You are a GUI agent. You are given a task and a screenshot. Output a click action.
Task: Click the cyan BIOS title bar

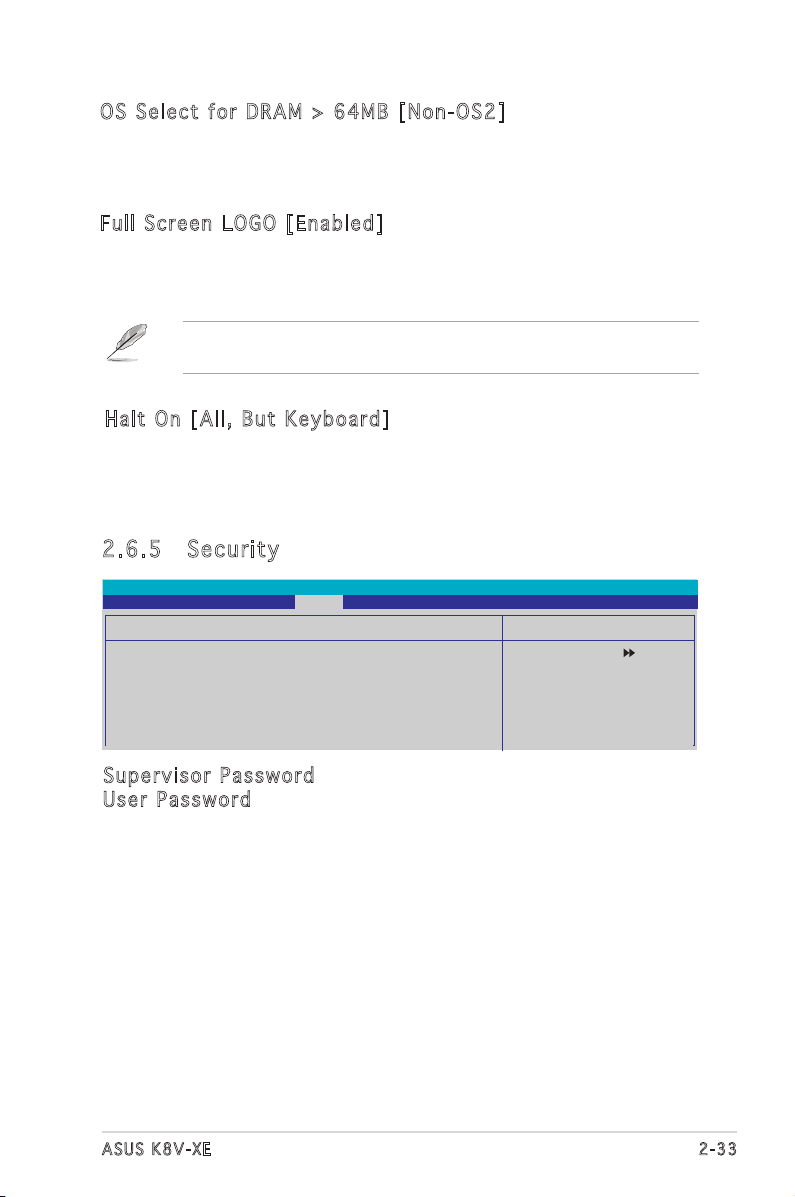[x=399, y=587]
